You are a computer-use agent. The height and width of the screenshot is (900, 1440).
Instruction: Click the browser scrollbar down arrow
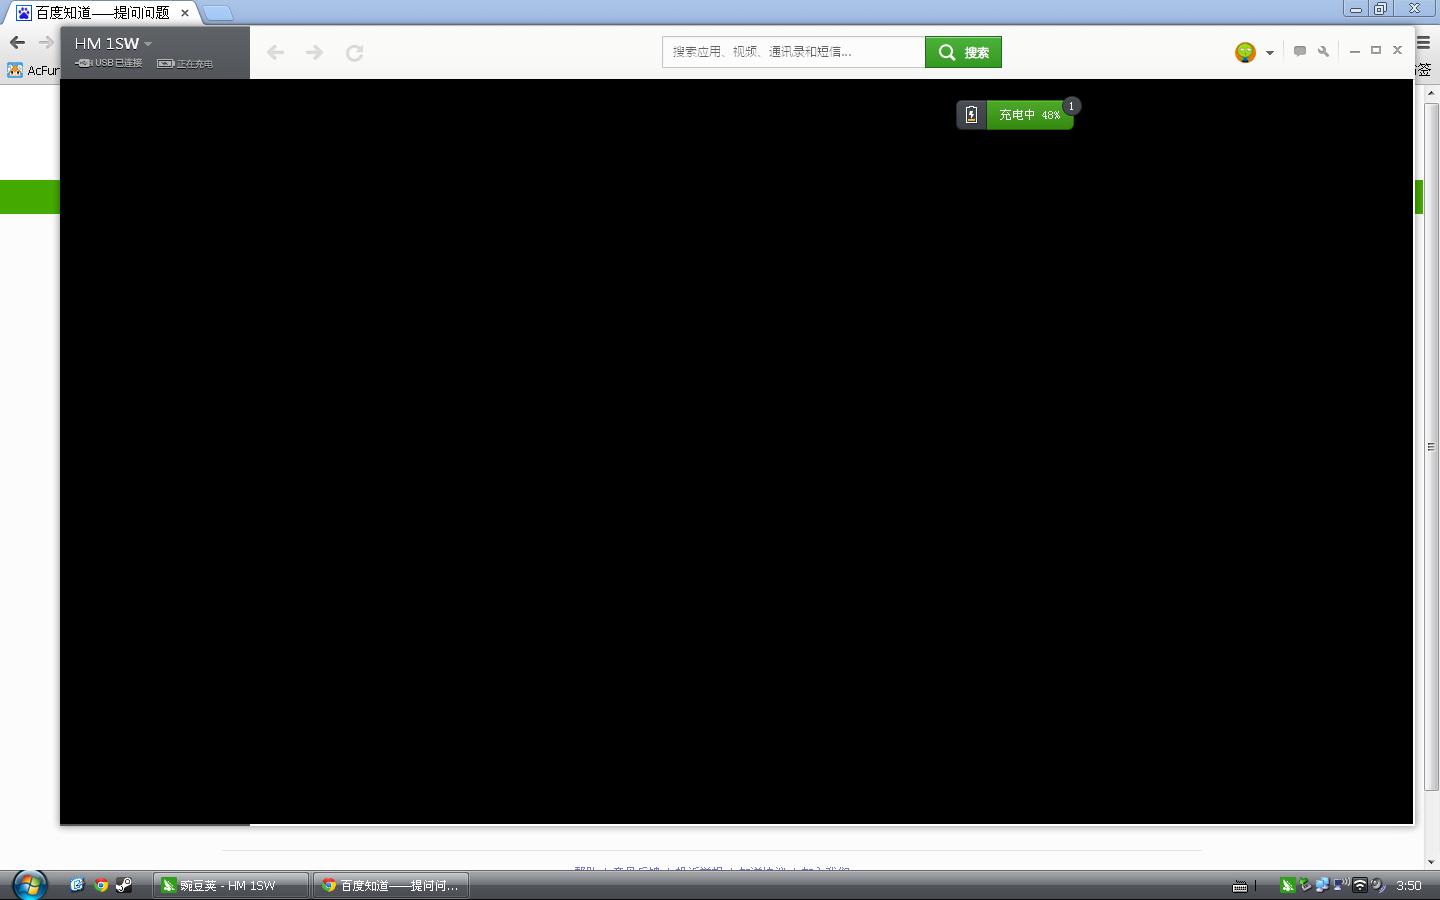pos(1431,861)
